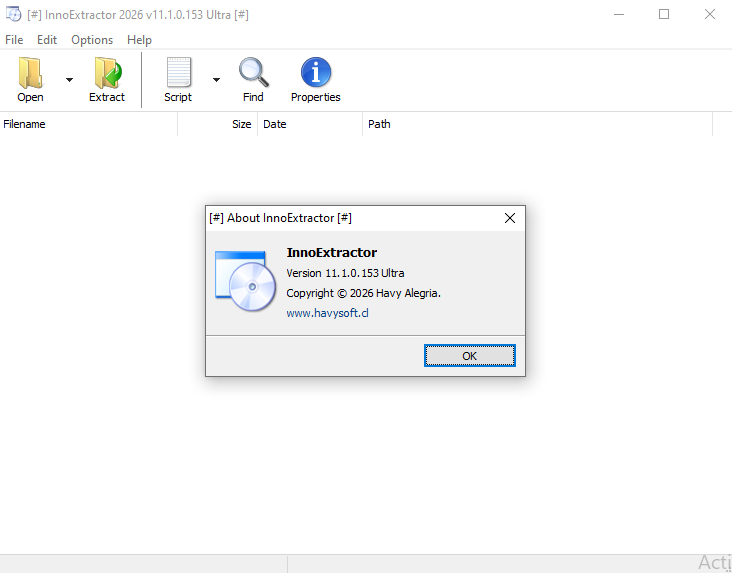The width and height of the screenshot is (732, 573).
Task: Click OK in the About dialog
Action: 470,356
